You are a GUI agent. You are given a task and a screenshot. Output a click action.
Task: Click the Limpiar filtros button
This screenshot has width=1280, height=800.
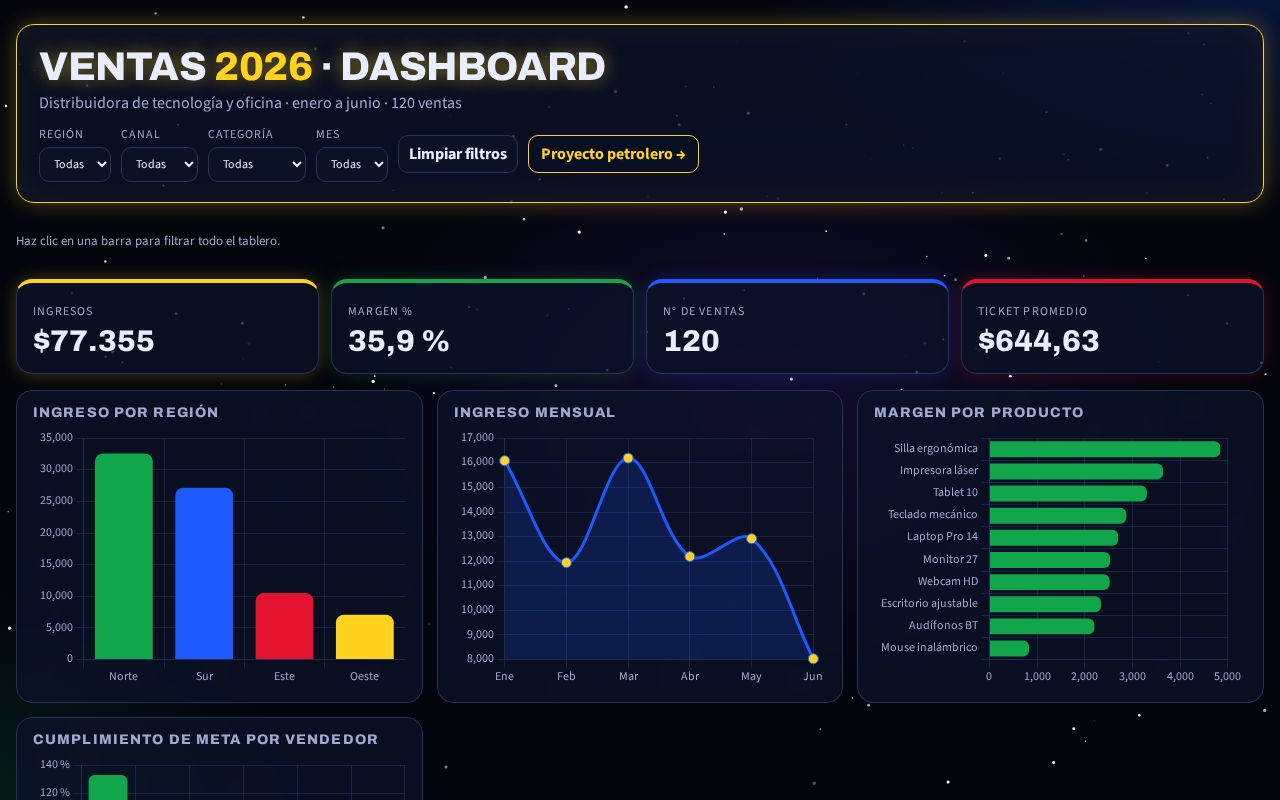click(x=458, y=154)
